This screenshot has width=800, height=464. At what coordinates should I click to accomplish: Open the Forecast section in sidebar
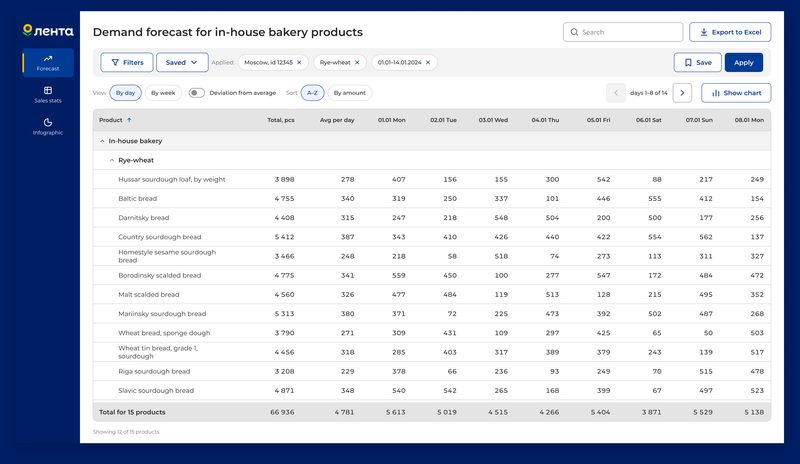point(48,62)
